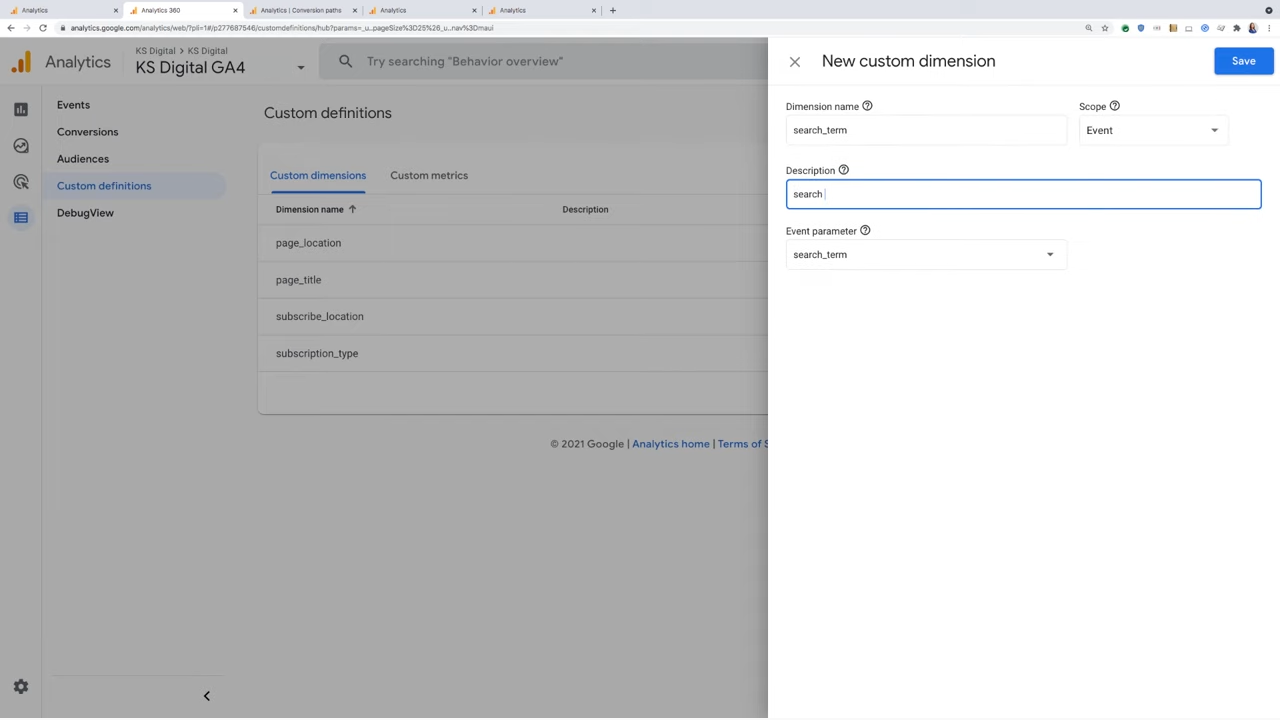Click the Description text field

(1023, 194)
